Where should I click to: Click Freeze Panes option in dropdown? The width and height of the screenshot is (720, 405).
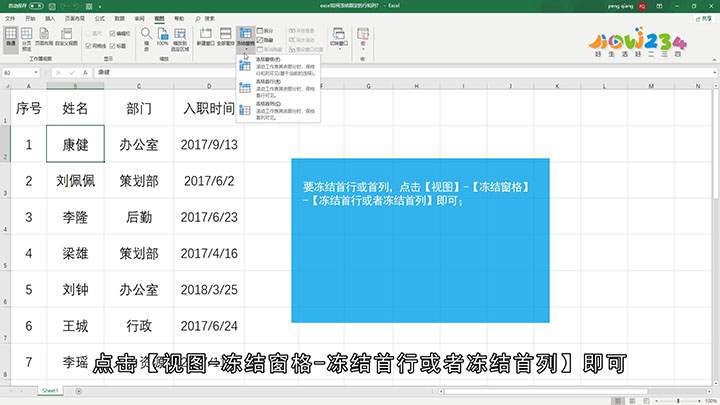pyautogui.click(x=278, y=67)
